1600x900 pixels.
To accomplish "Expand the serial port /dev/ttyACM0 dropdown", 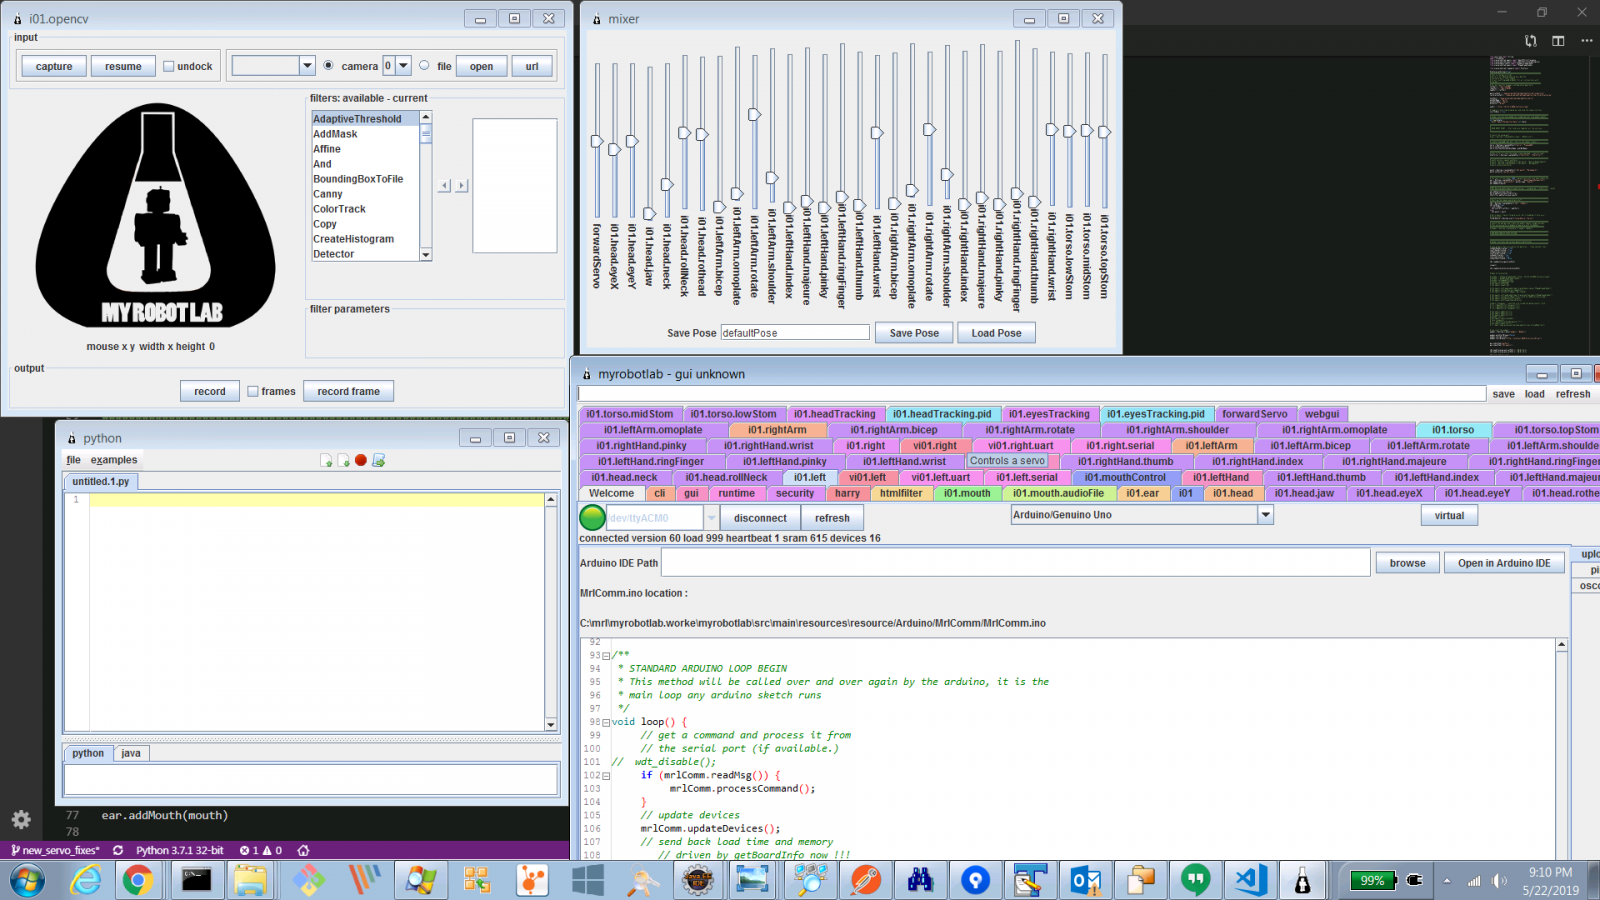I will click(x=712, y=518).
